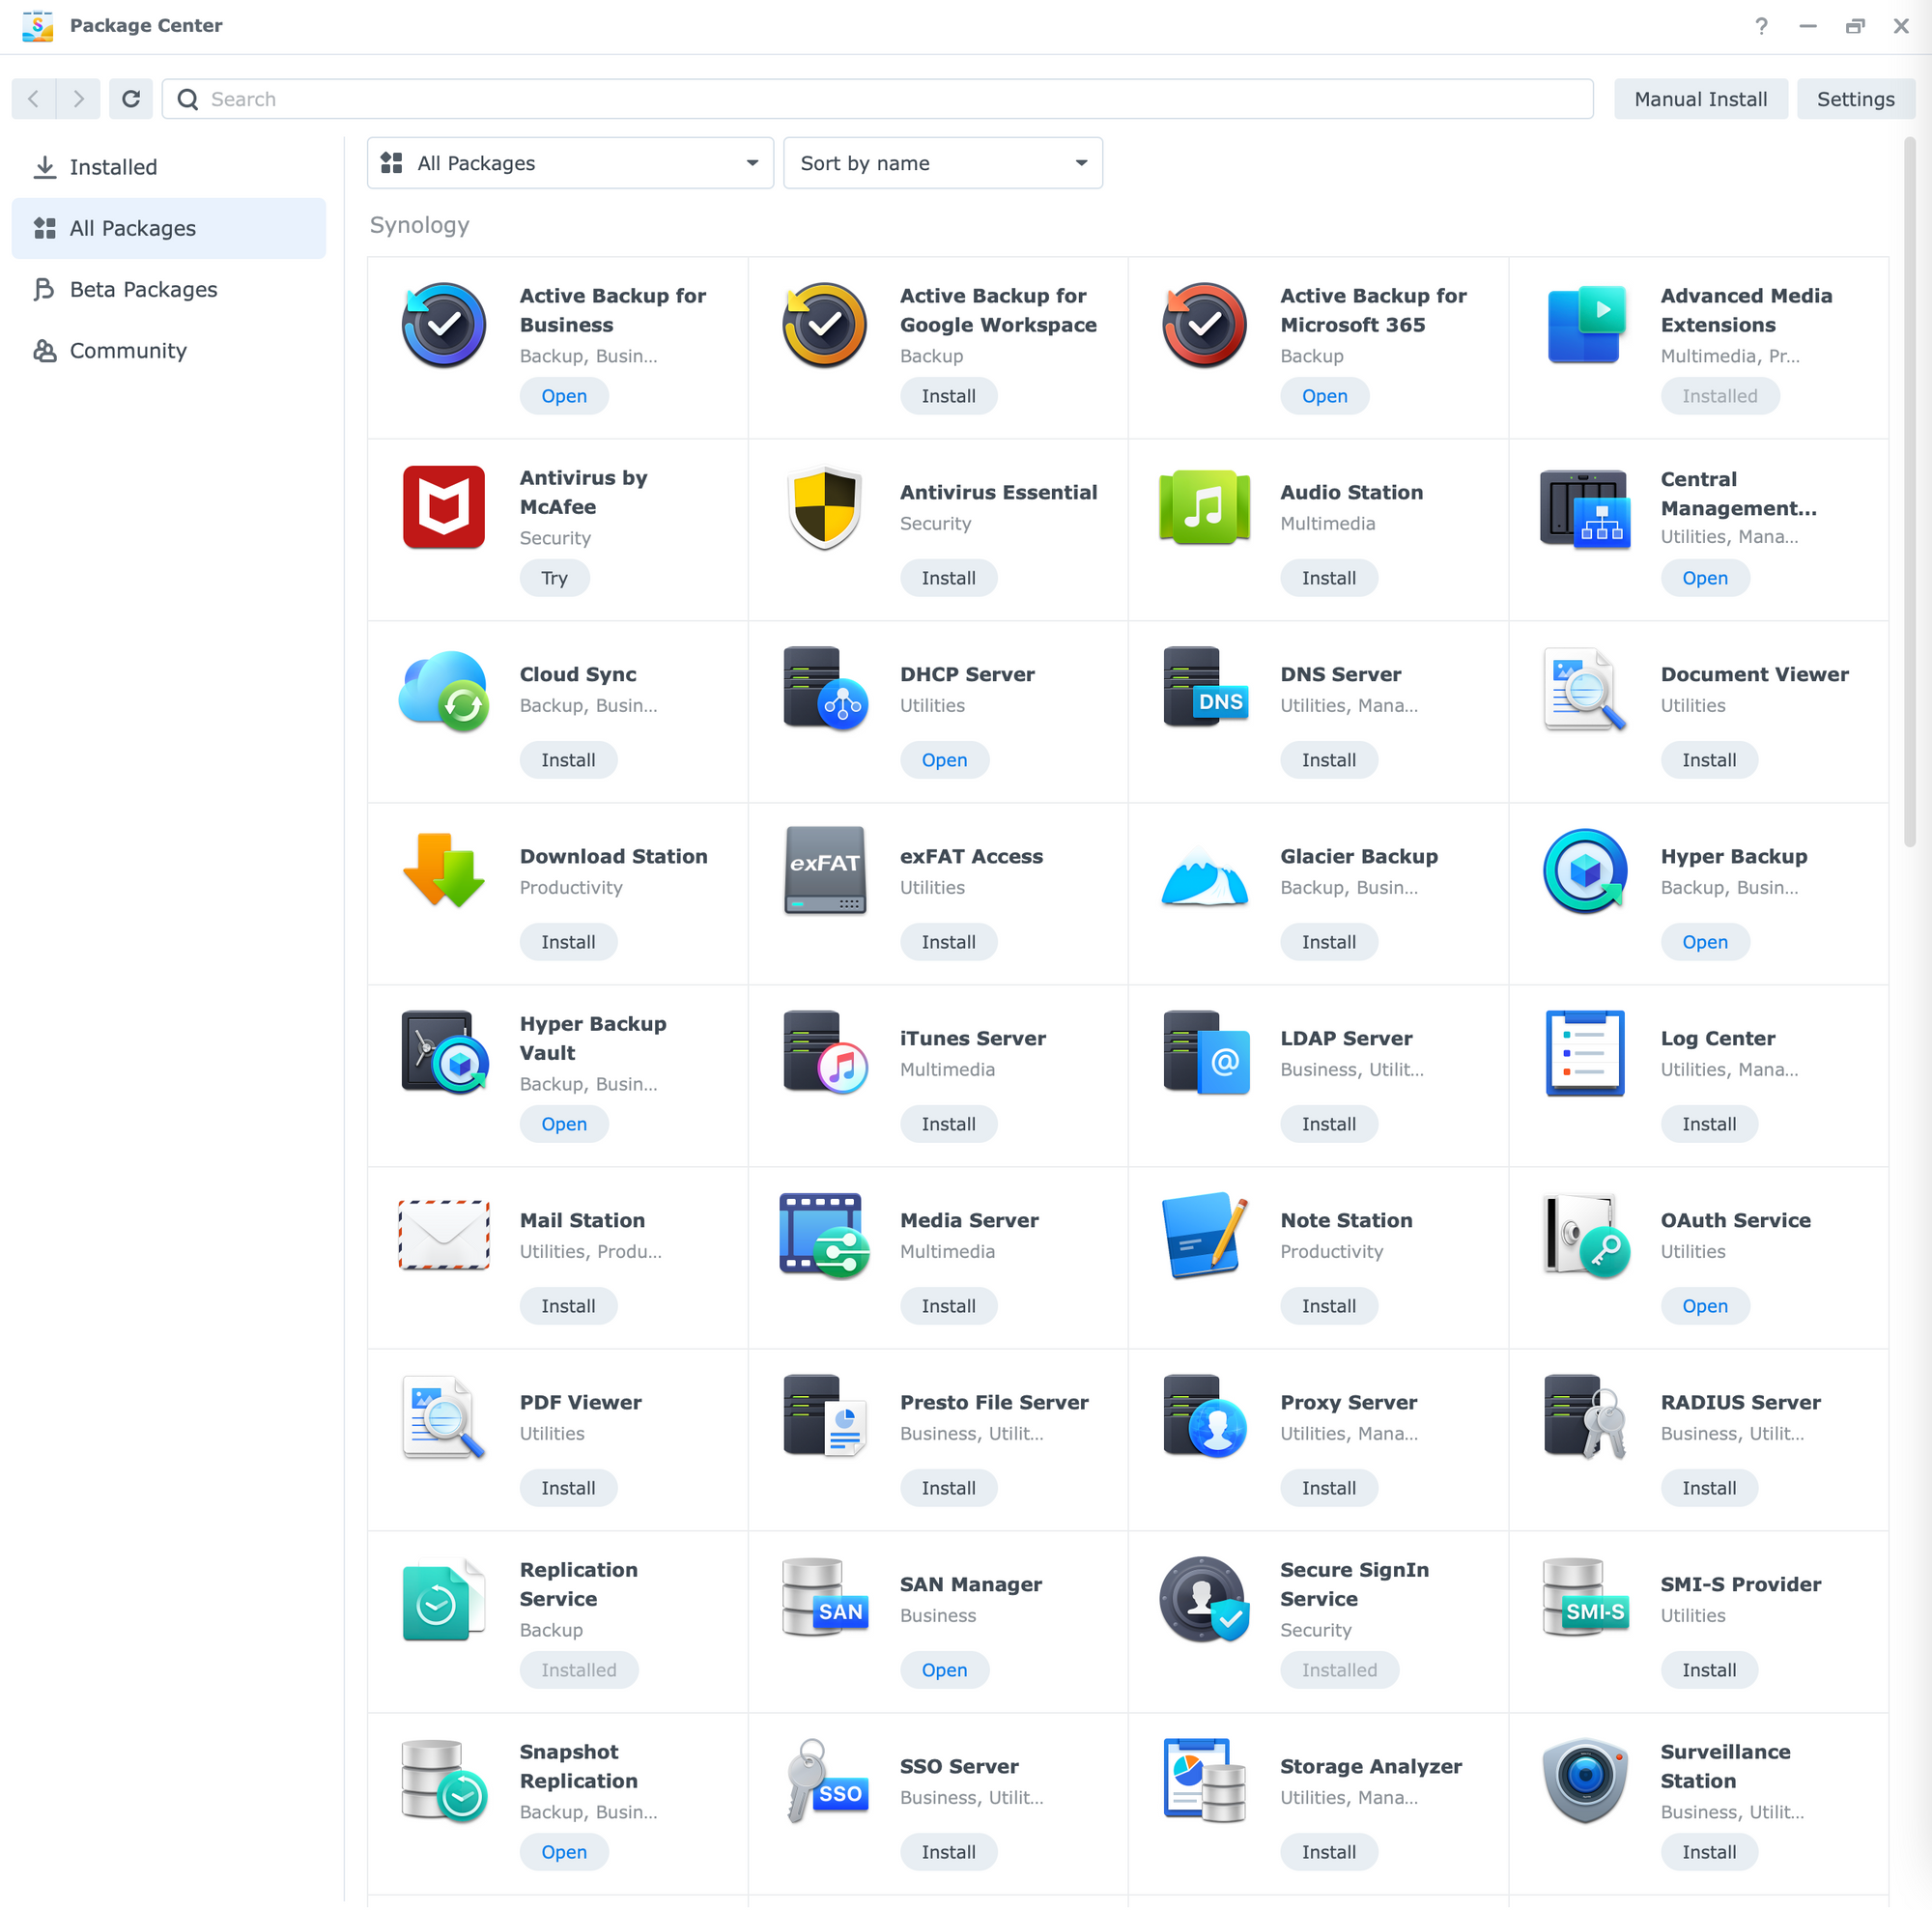
Task: Click the Note Station icon
Action: (x=1204, y=1235)
